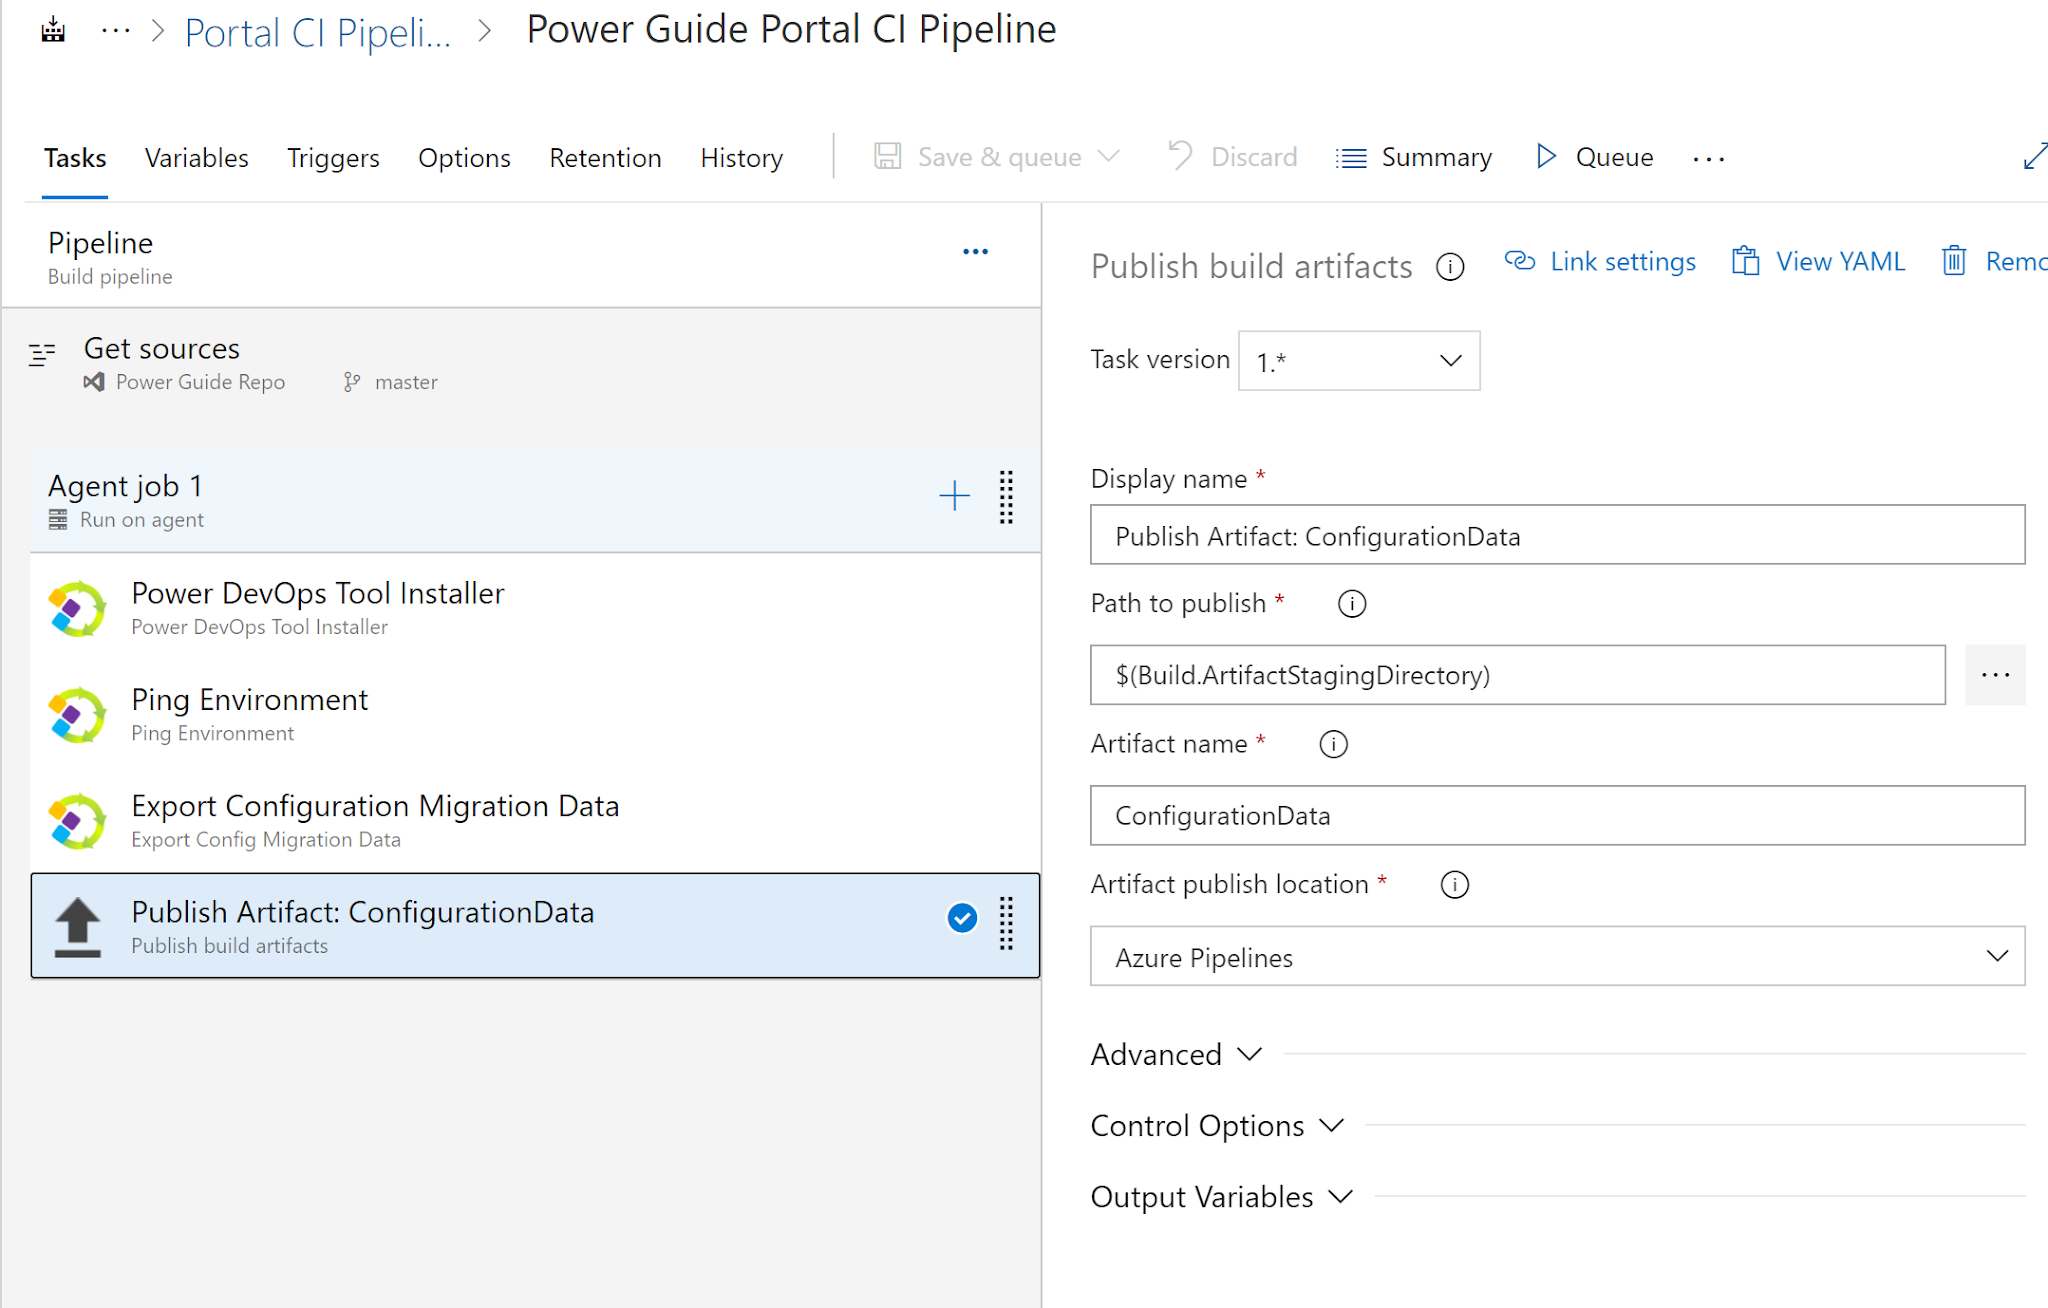
Task: Click the Artifact publish location info icon
Action: tap(1454, 885)
